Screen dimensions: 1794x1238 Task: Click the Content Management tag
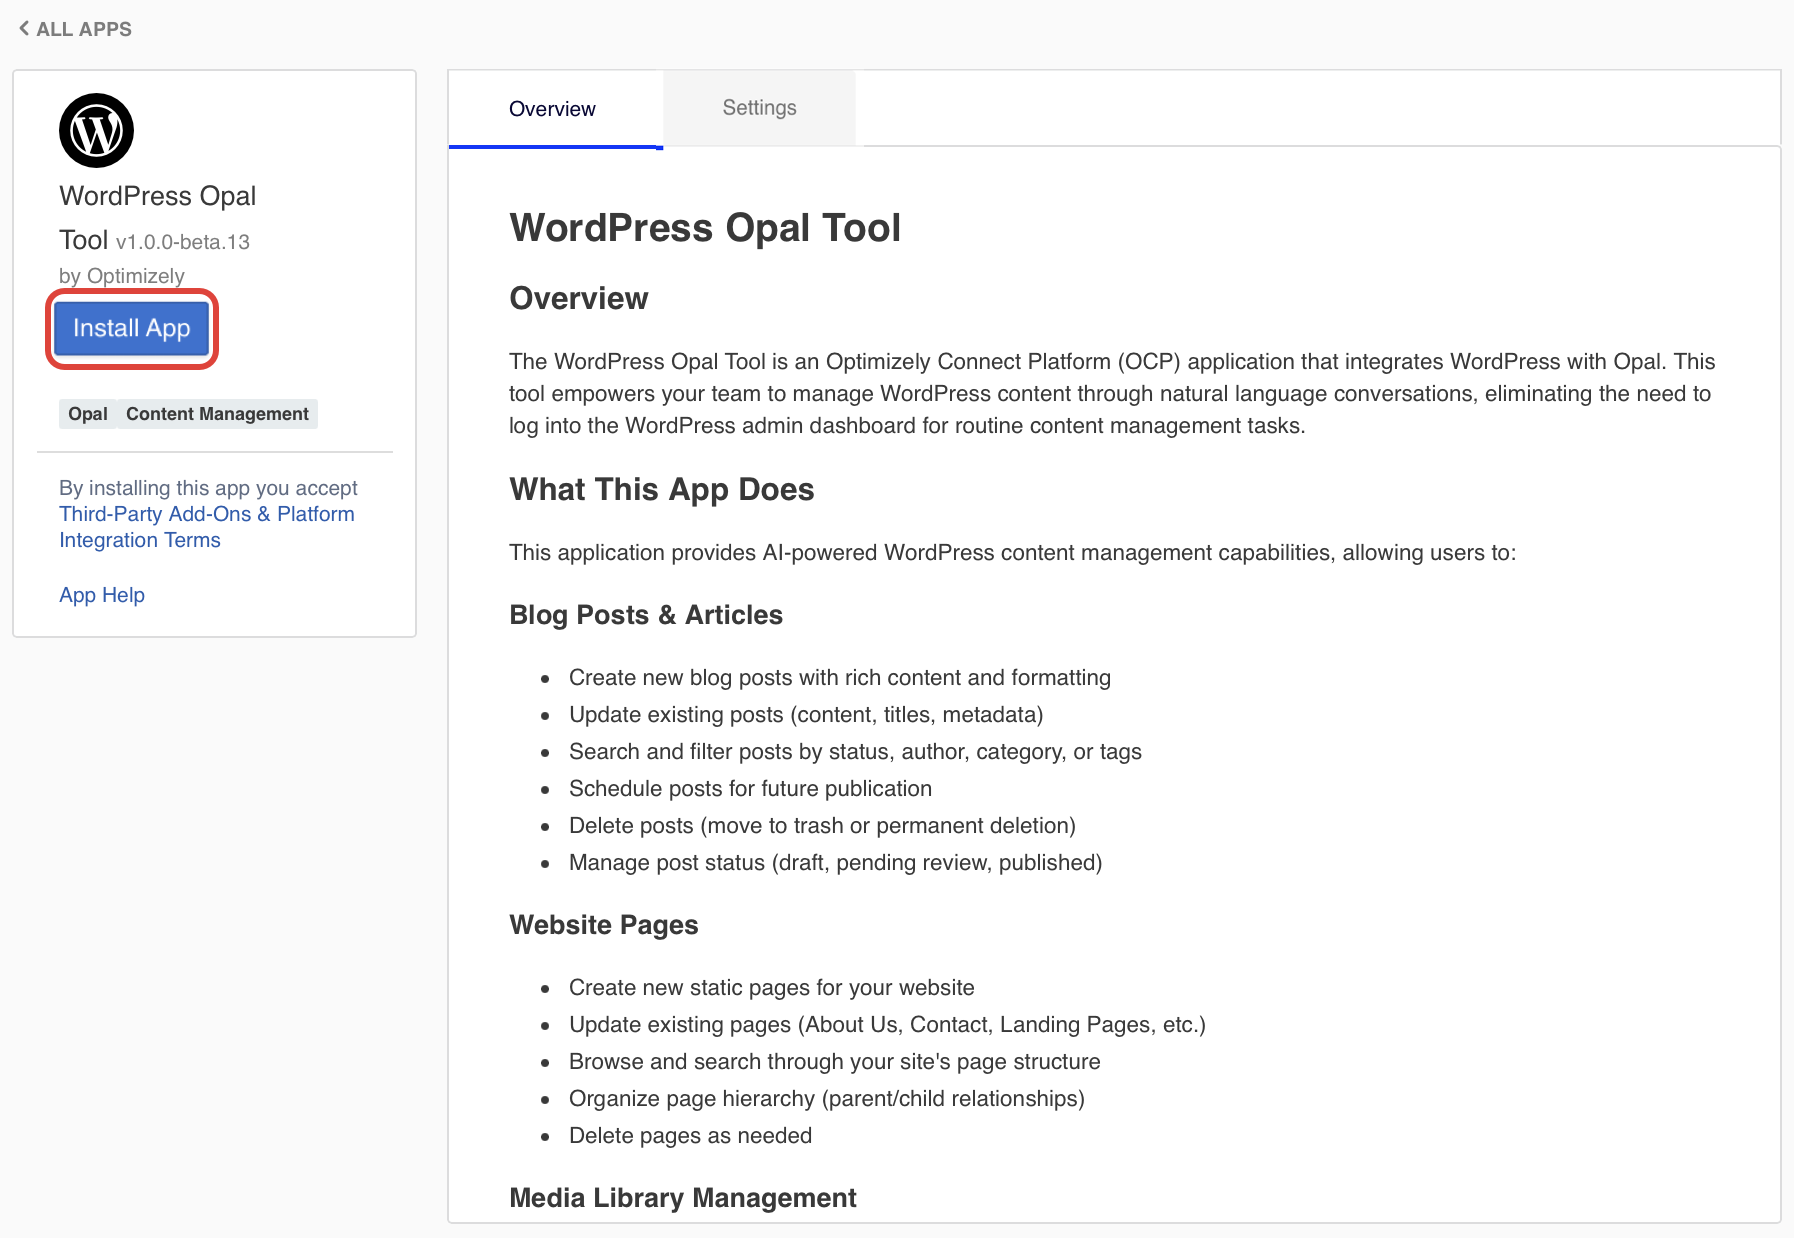[217, 414]
